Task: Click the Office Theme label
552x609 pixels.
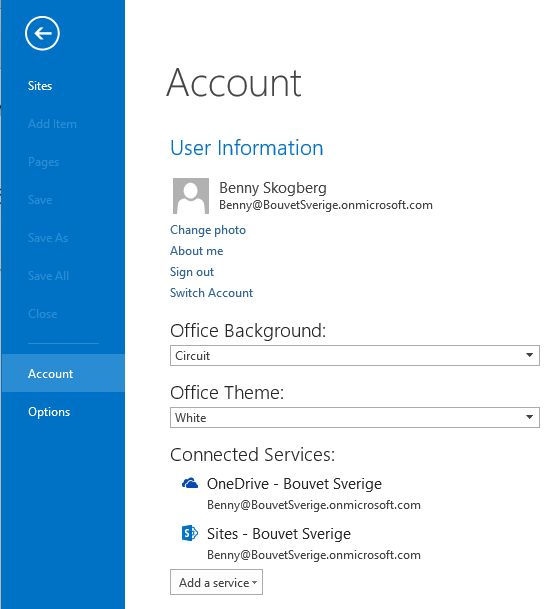Action: point(227,393)
